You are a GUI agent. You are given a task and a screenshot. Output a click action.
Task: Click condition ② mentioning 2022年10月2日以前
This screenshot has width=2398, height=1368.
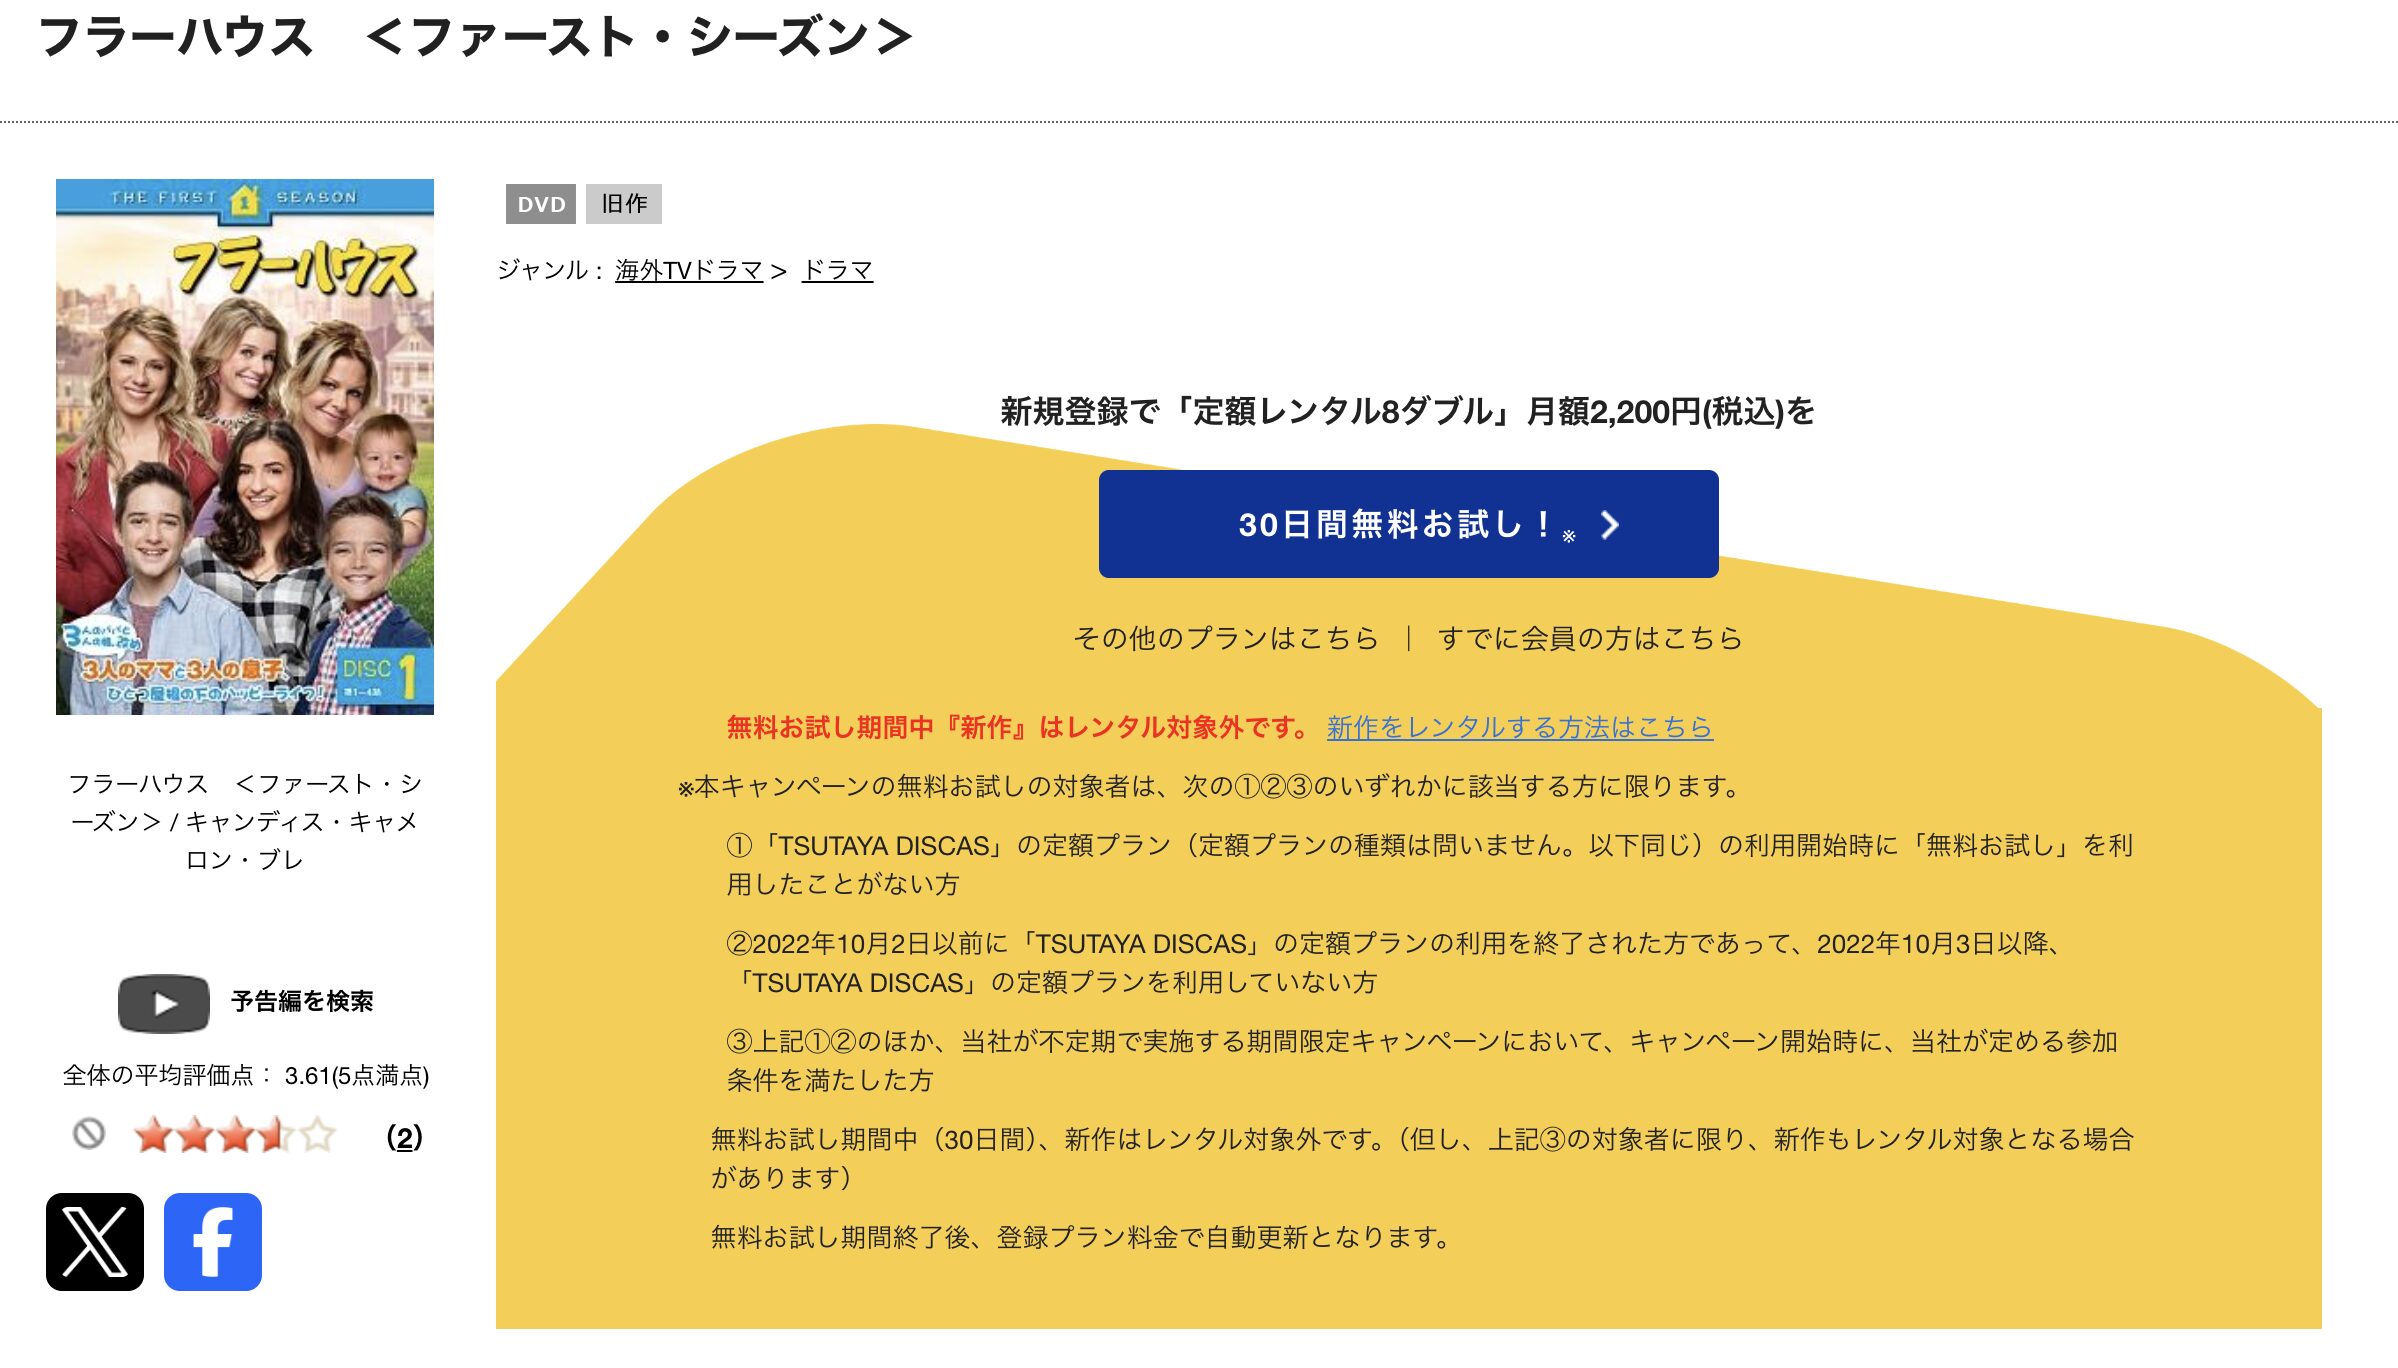[x=1392, y=963]
